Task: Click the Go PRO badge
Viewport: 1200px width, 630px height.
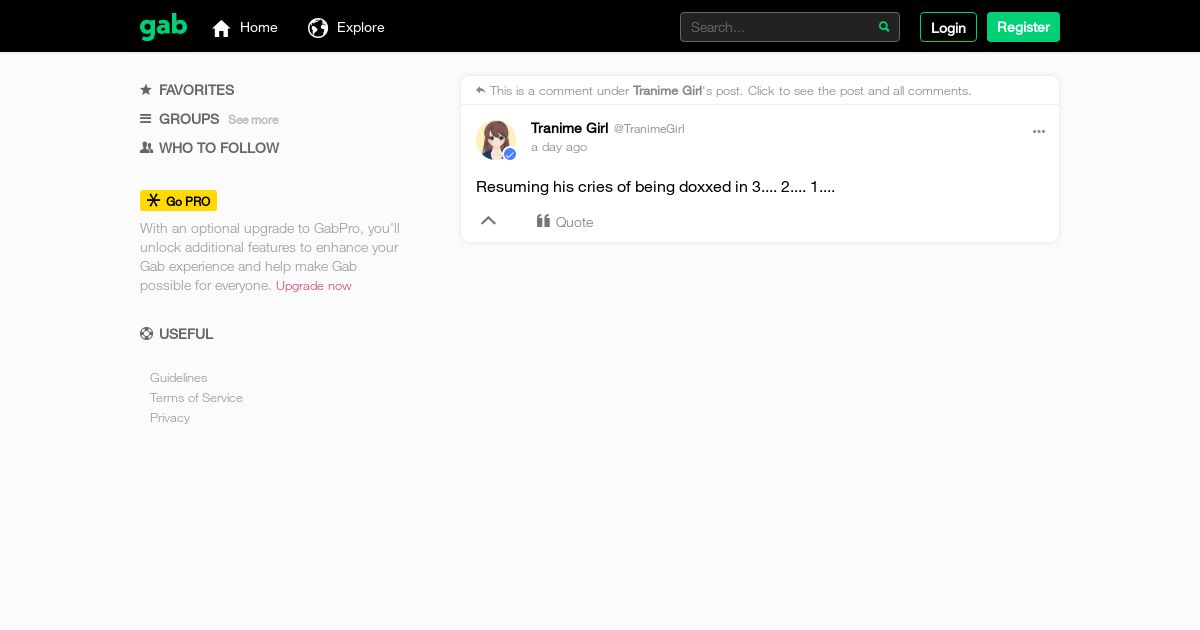Action: [178, 201]
